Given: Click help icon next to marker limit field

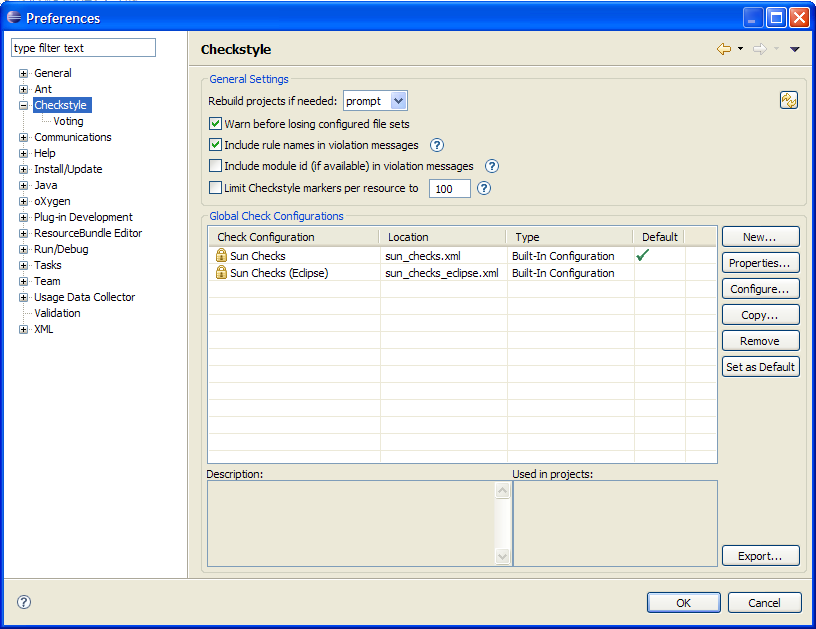Looking at the screenshot, I should point(484,188).
